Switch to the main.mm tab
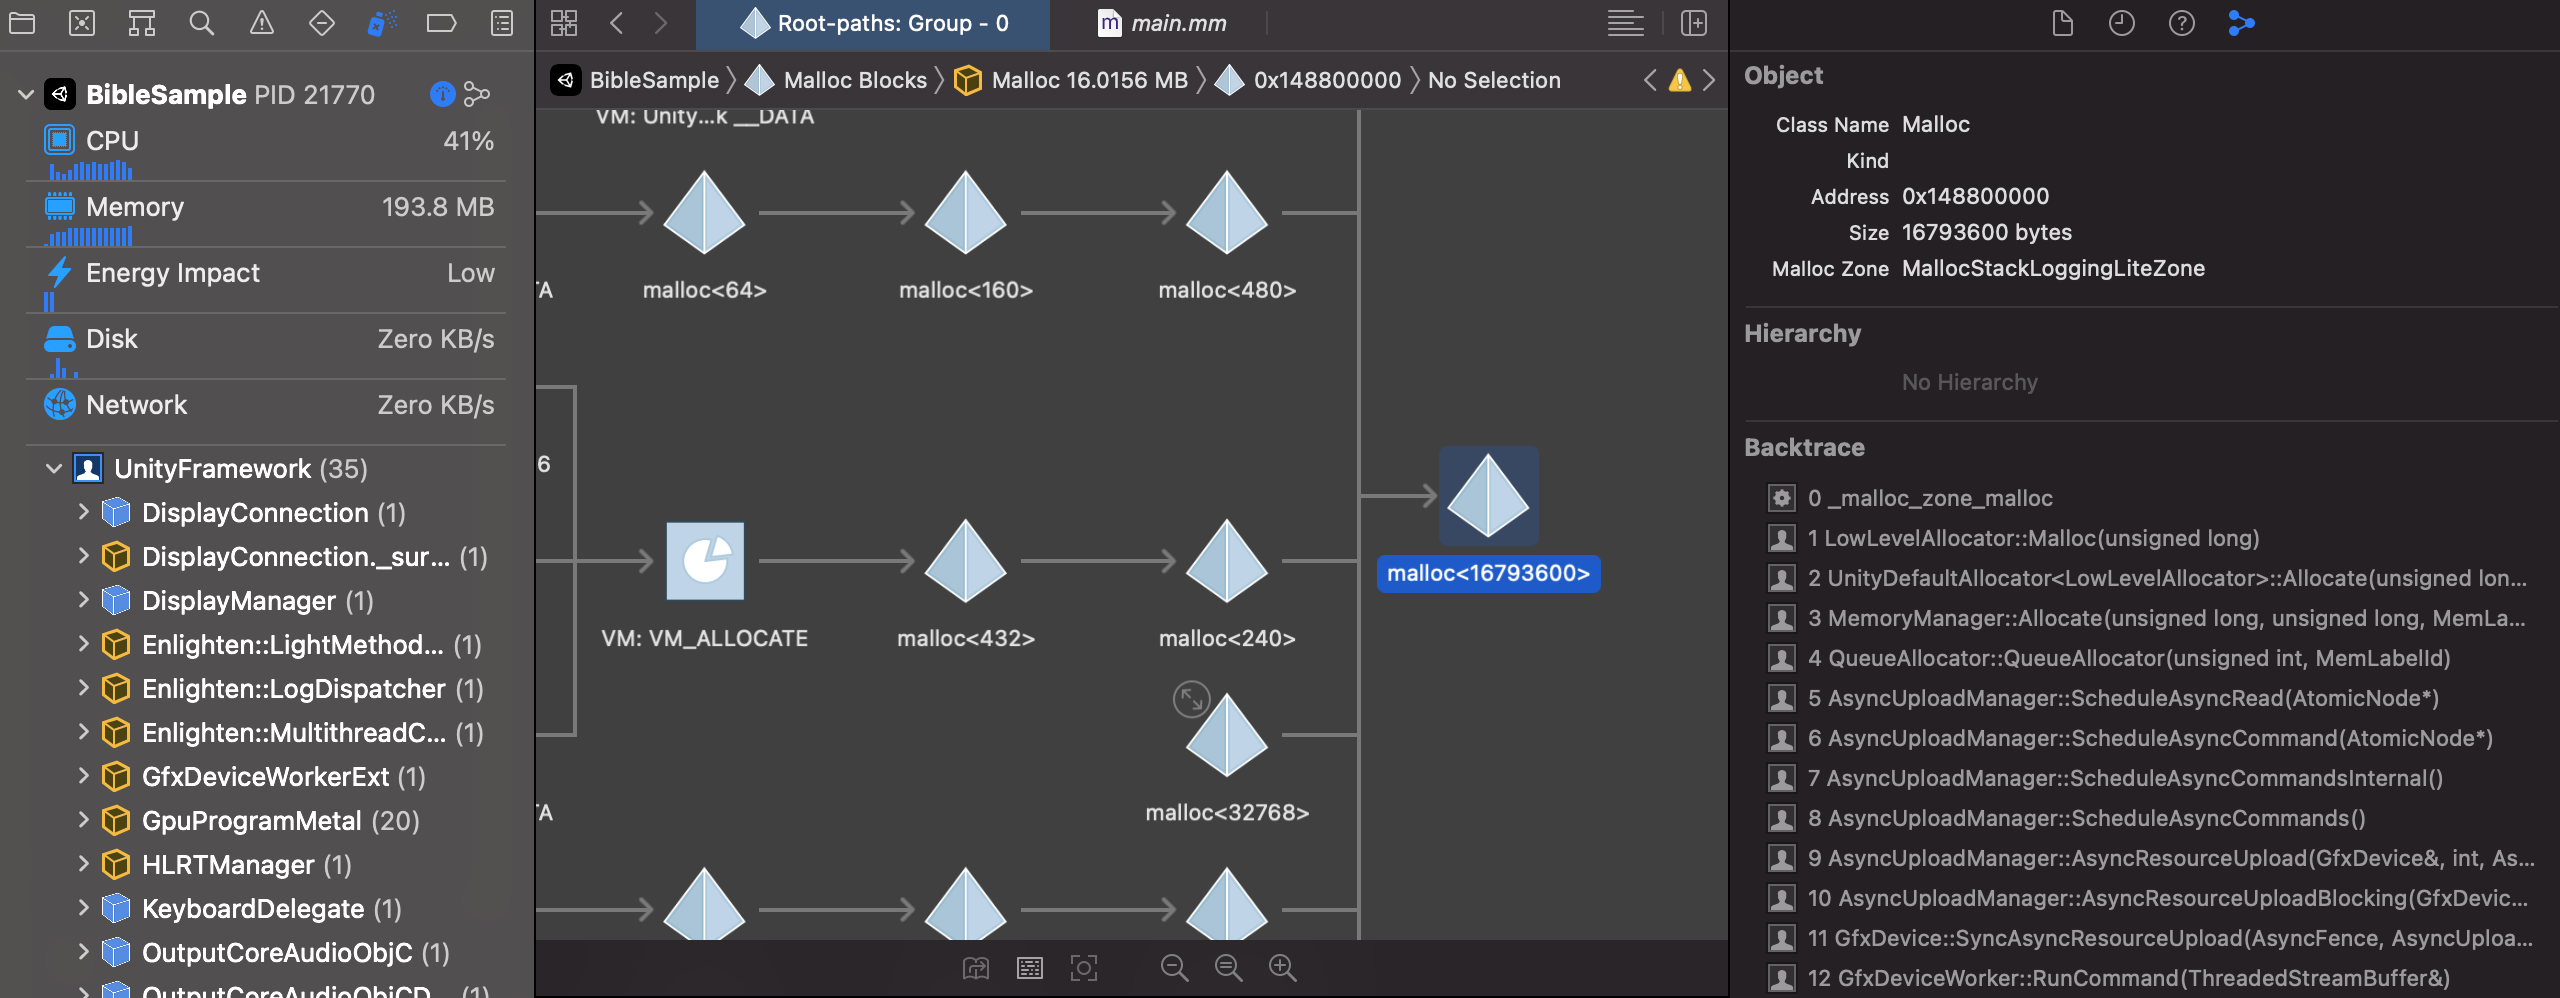Screen dimensions: 2560x998 1178,22
